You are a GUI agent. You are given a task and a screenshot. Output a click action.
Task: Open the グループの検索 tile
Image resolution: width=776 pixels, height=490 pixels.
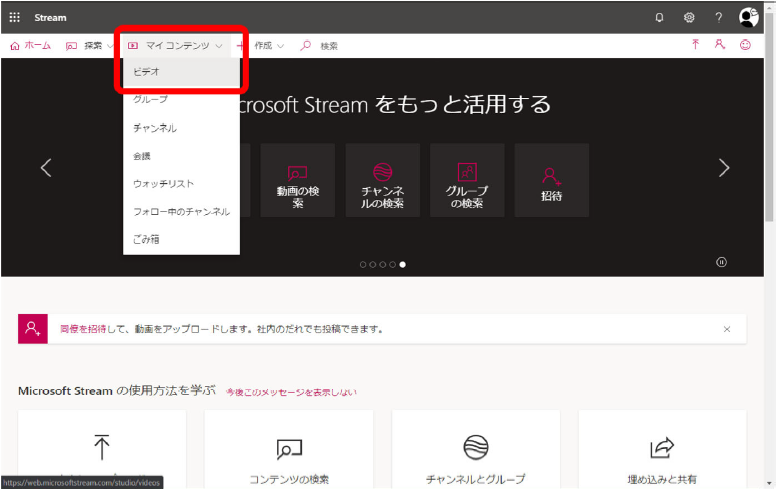pos(467,180)
